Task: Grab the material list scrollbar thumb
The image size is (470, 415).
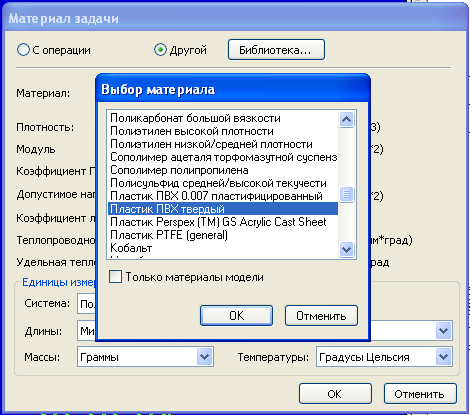Action: (347, 194)
